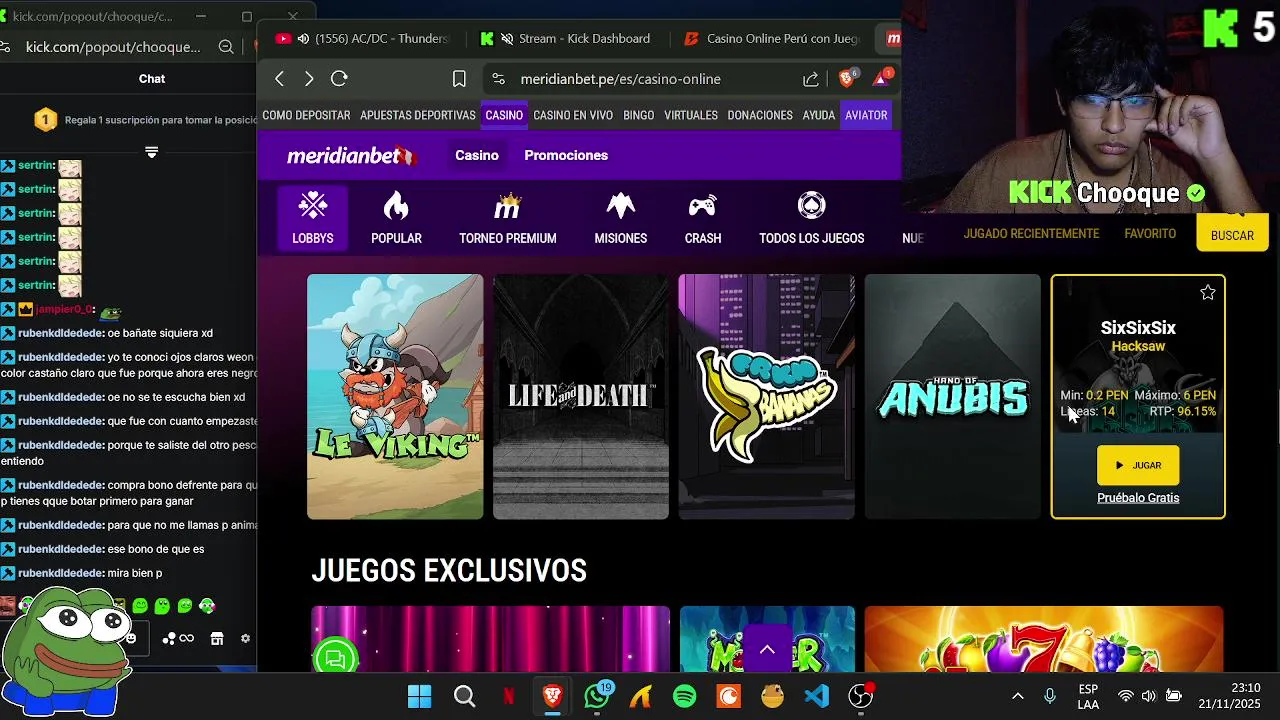Open chat settings gear in Kick chat
The image size is (1280, 720).
click(245, 638)
